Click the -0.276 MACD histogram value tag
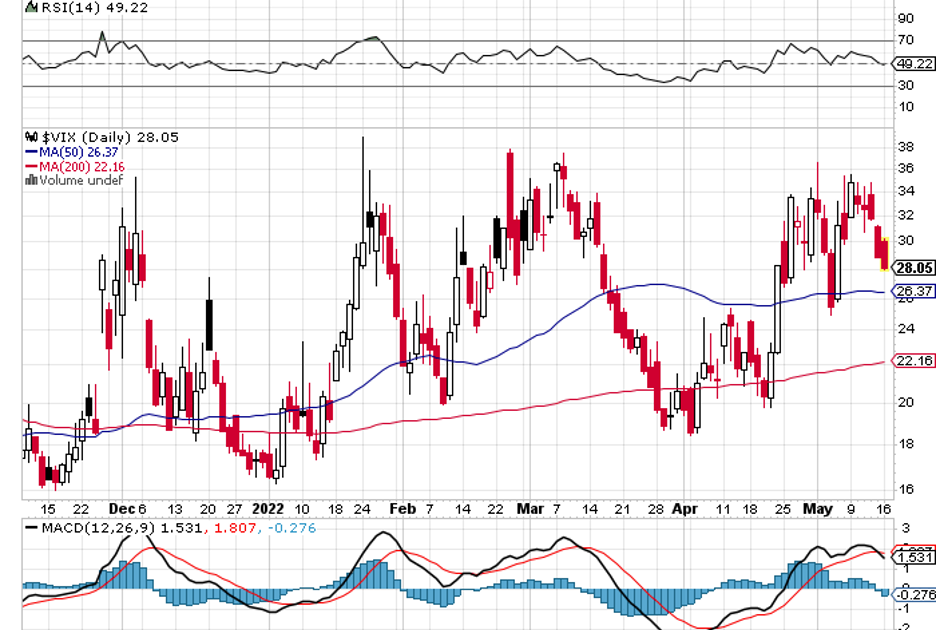The height and width of the screenshot is (630, 936). click(914, 595)
